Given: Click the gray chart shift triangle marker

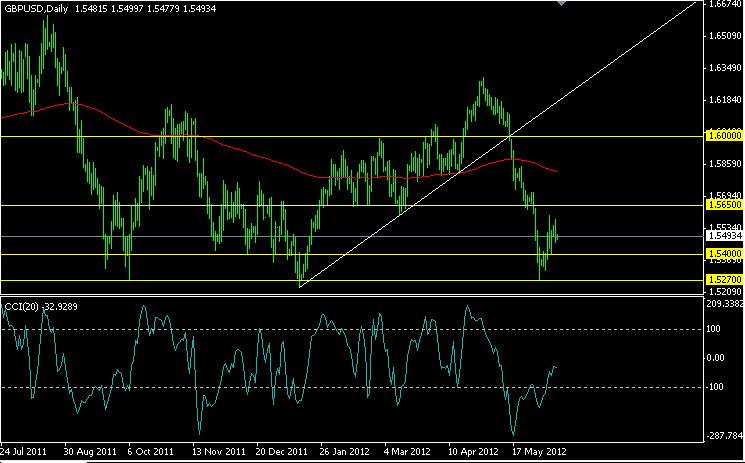Looking at the screenshot, I should tap(562, 2).
